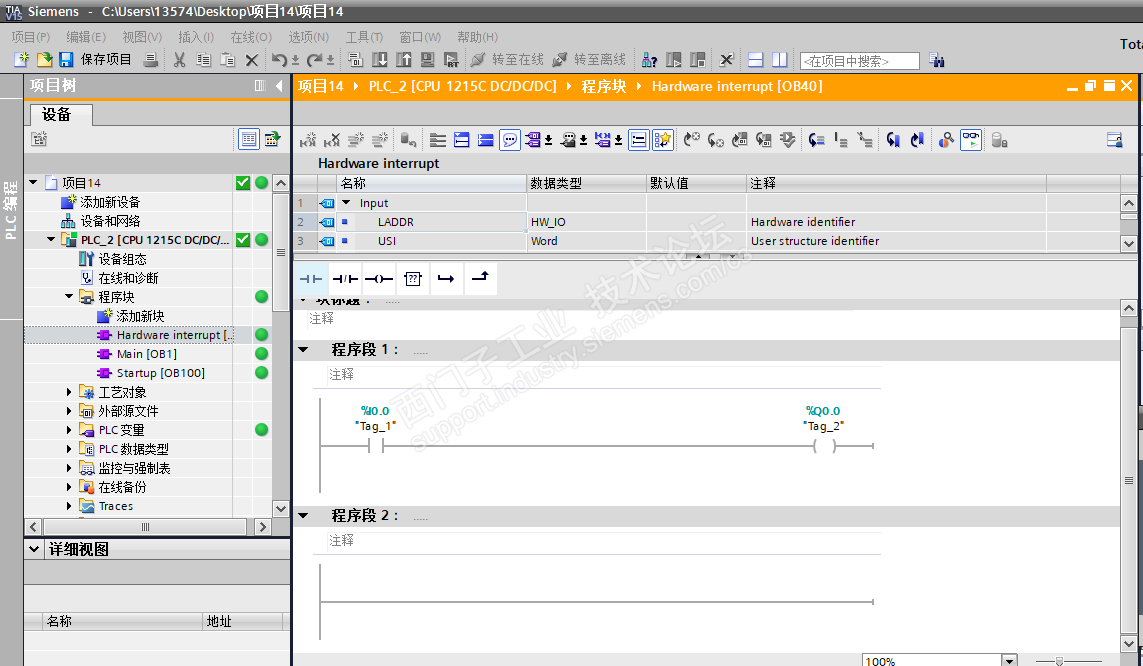This screenshot has width=1143, height=666.
Task: Insert network icon in block toolbar
Action: tap(308, 140)
